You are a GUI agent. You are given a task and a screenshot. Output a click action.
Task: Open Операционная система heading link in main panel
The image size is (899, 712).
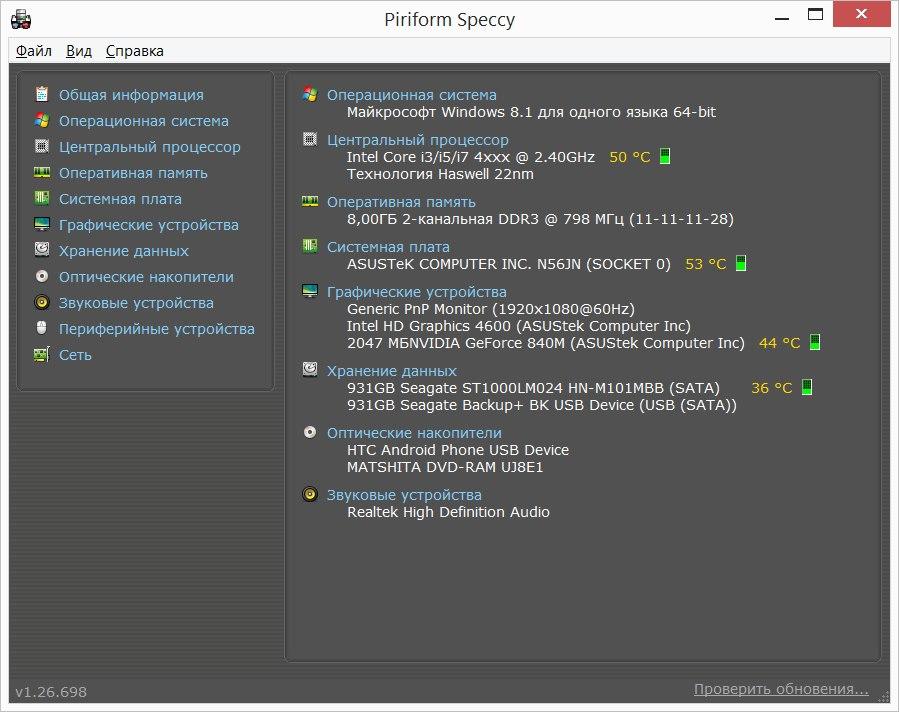click(x=412, y=95)
